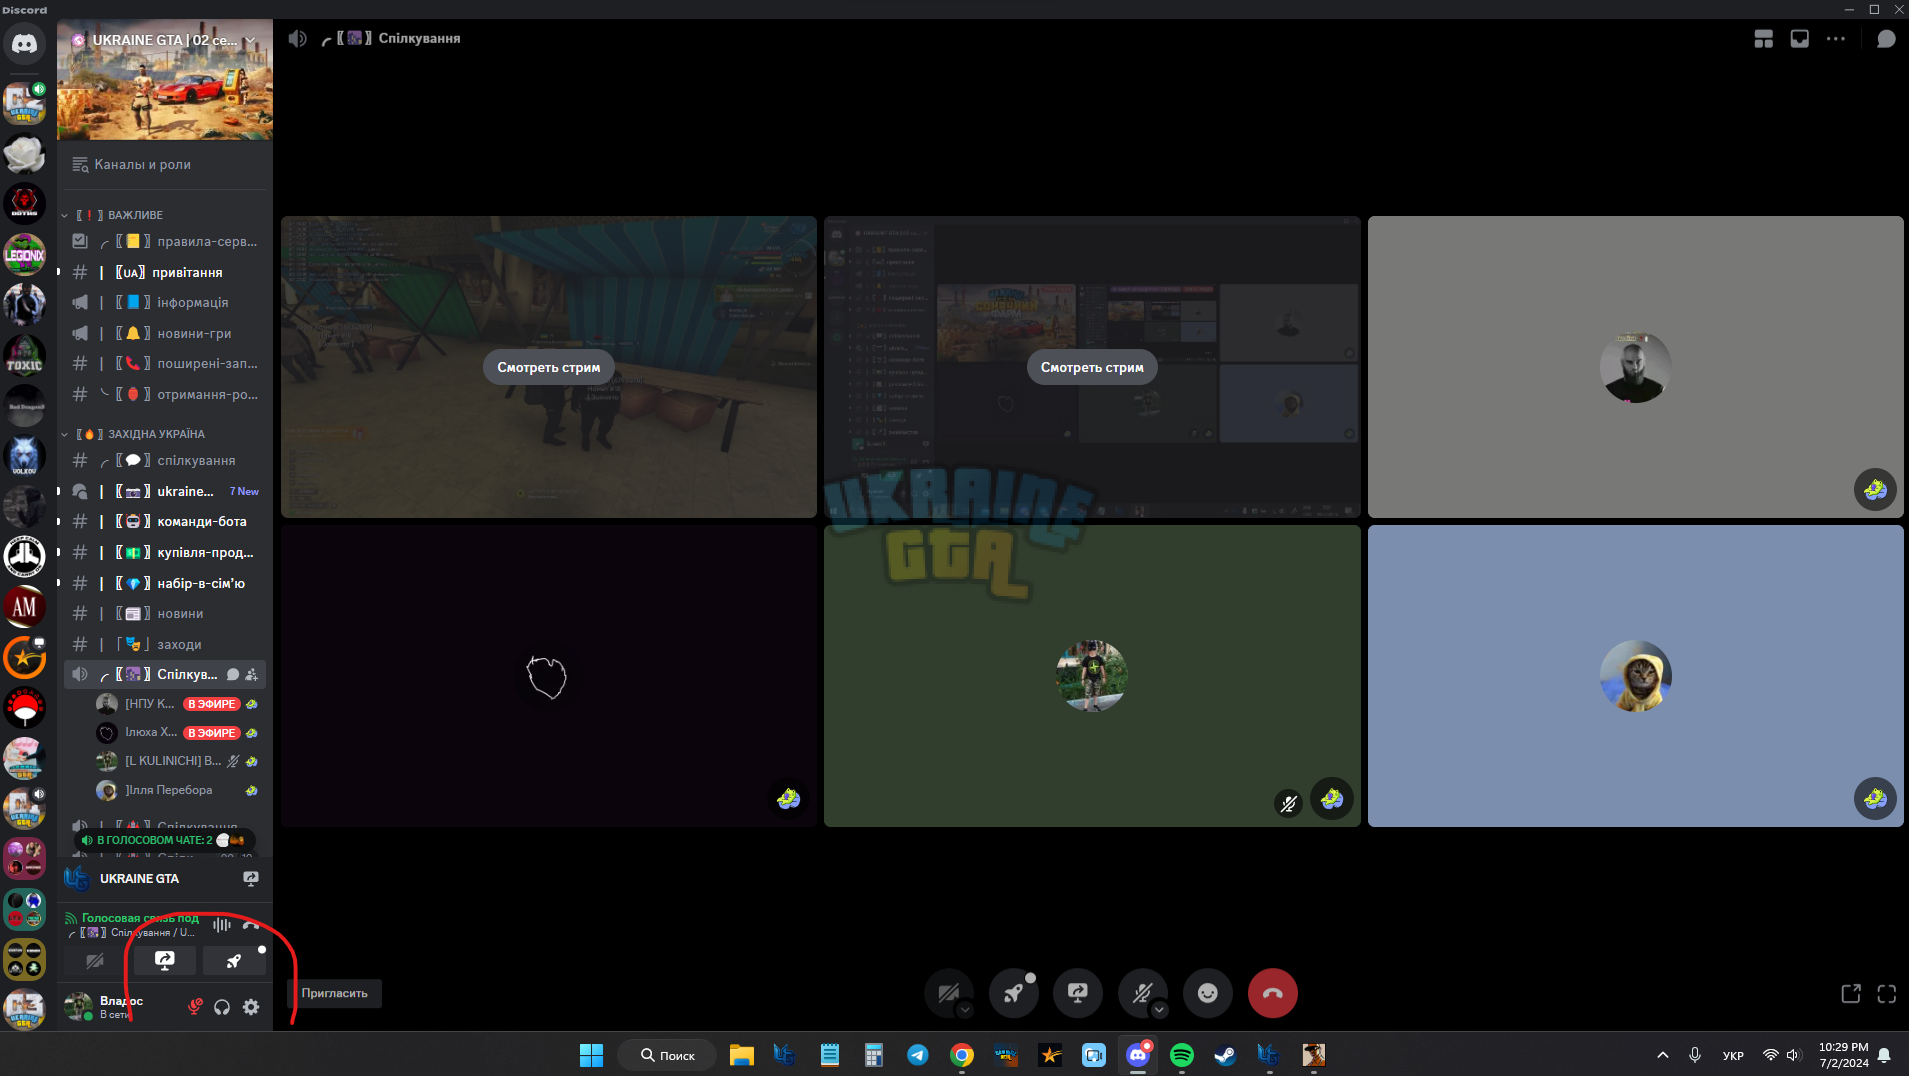Open camera options arrow in call controls

[x=965, y=1010]
